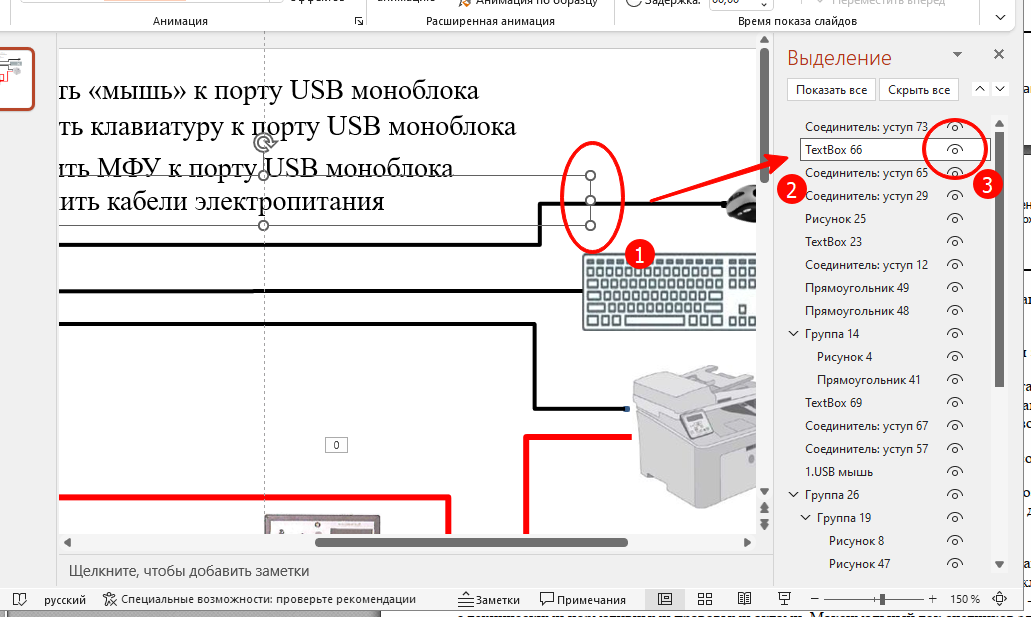Go to the previous slide using double-arrow up
Viewport: 1031px width, 617px height.
[764, 508]
